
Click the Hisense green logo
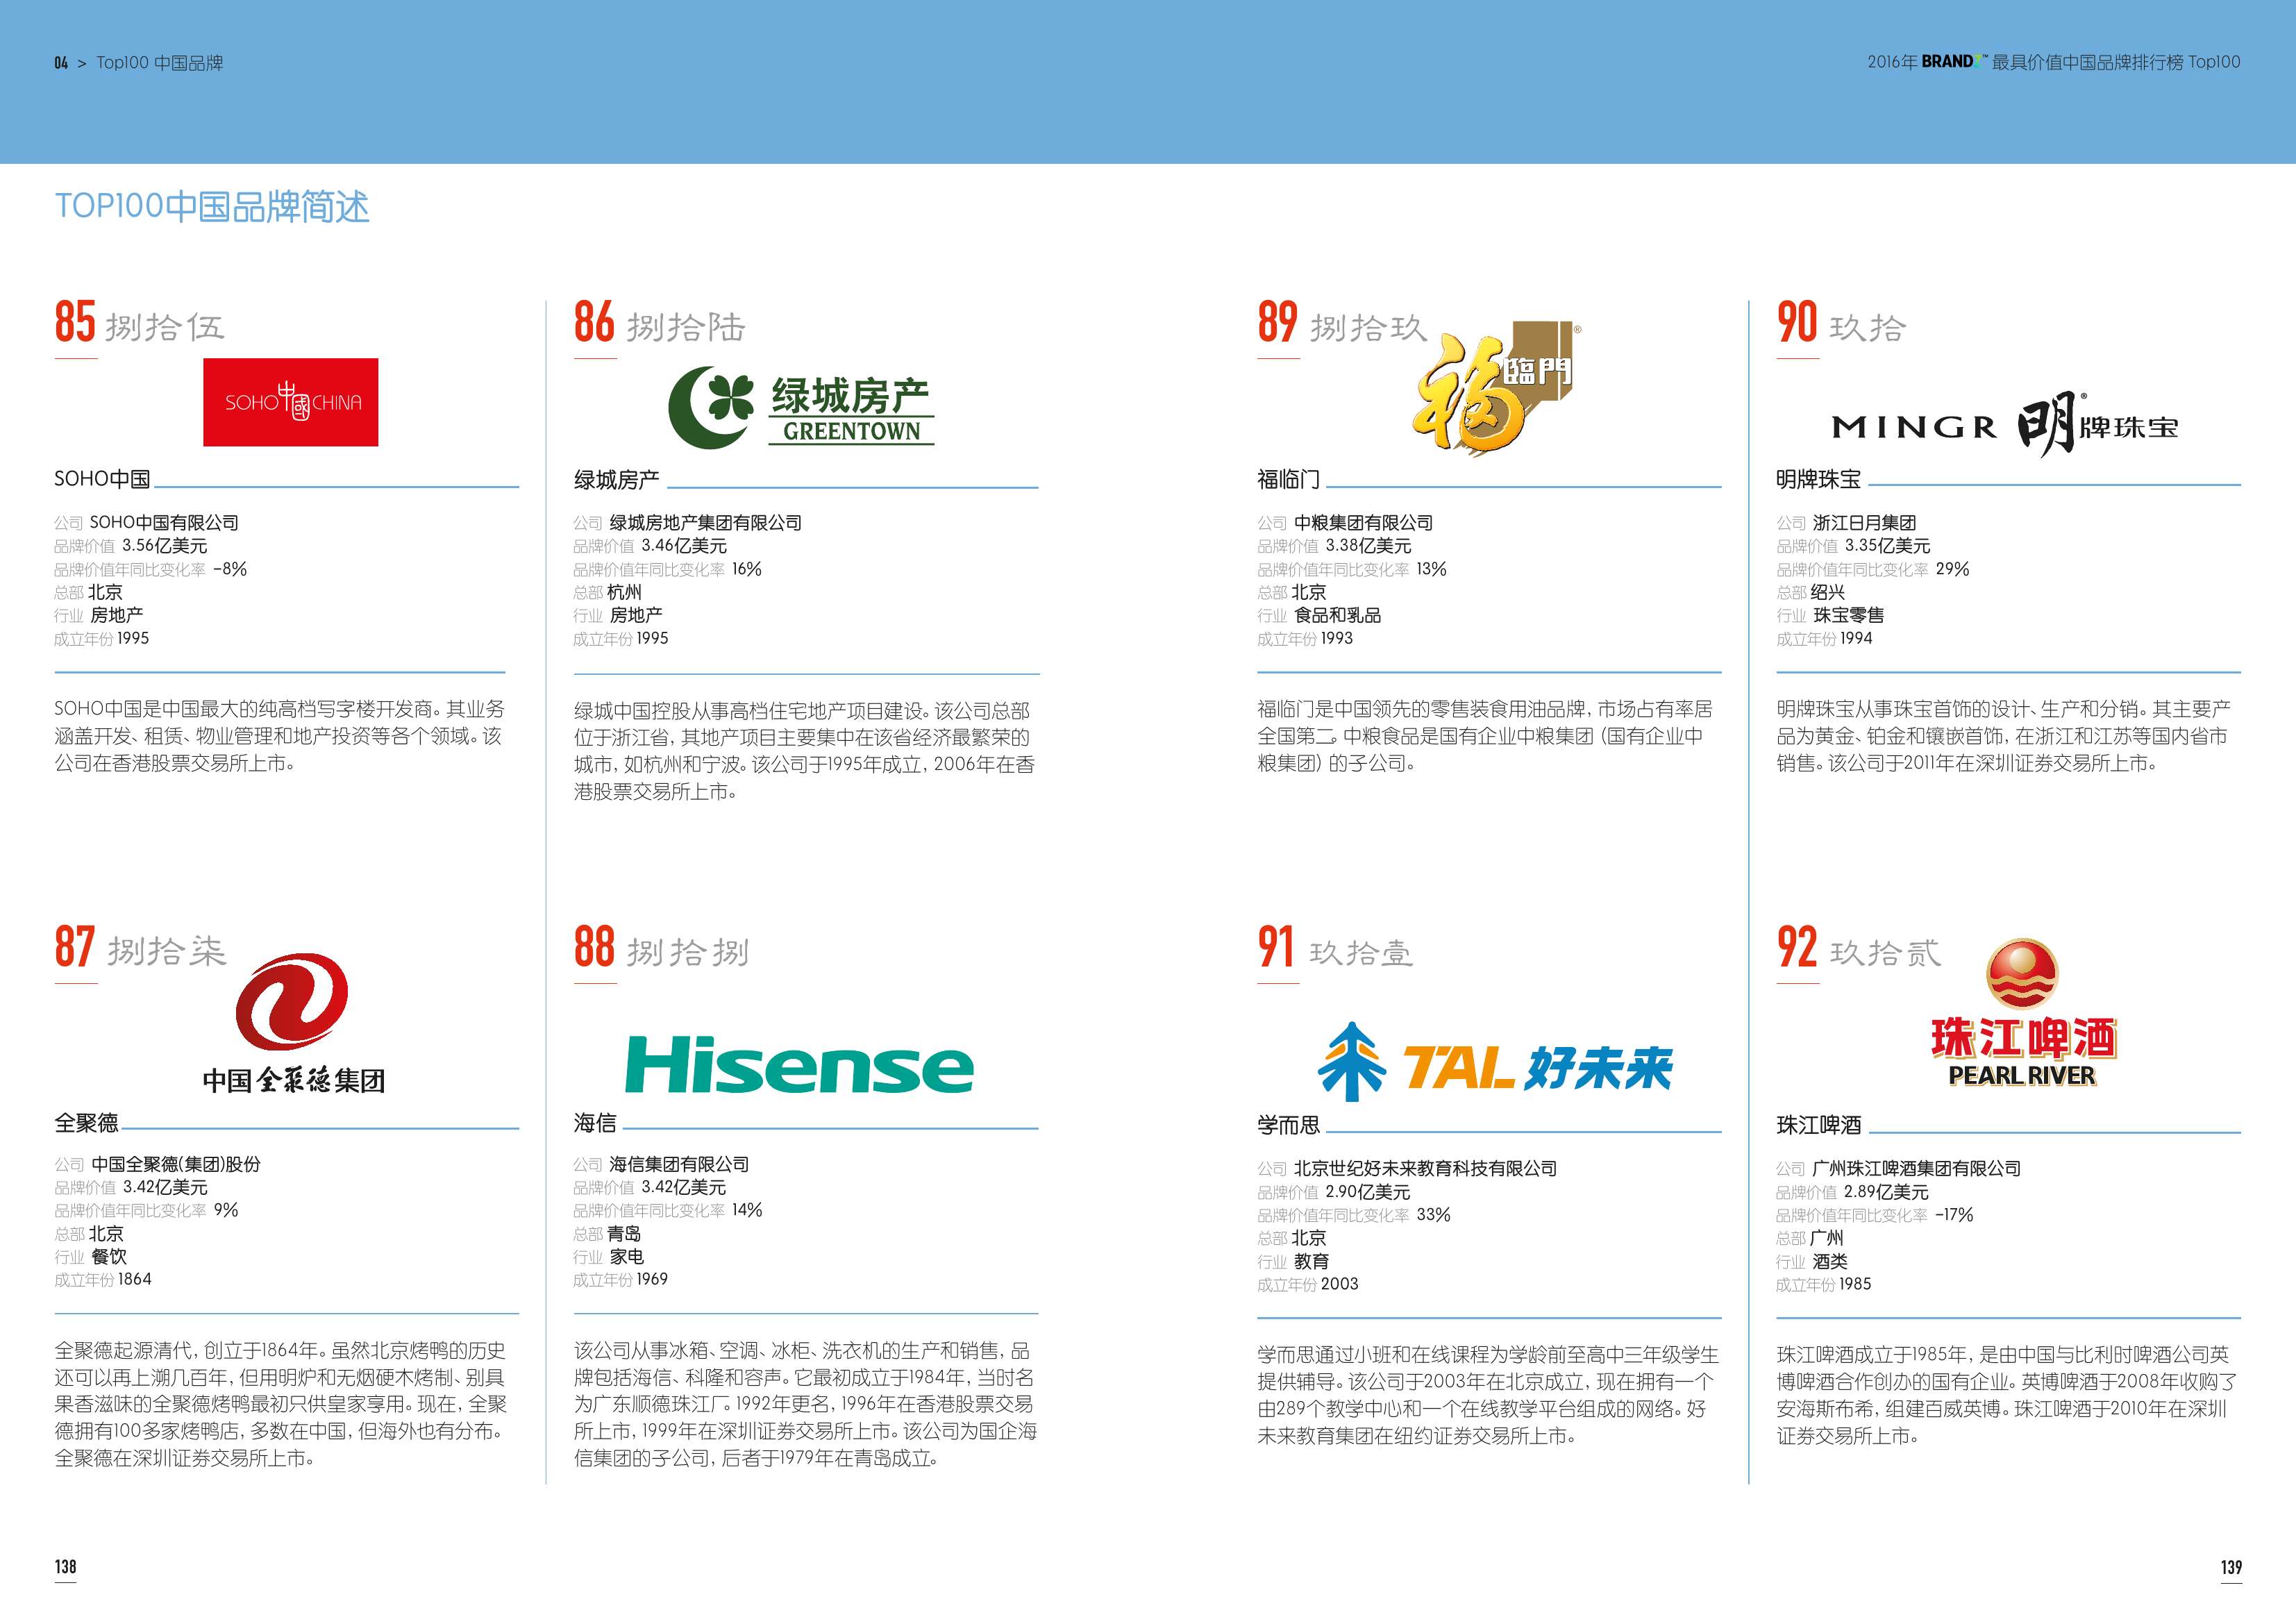[x=799, y=1065]
